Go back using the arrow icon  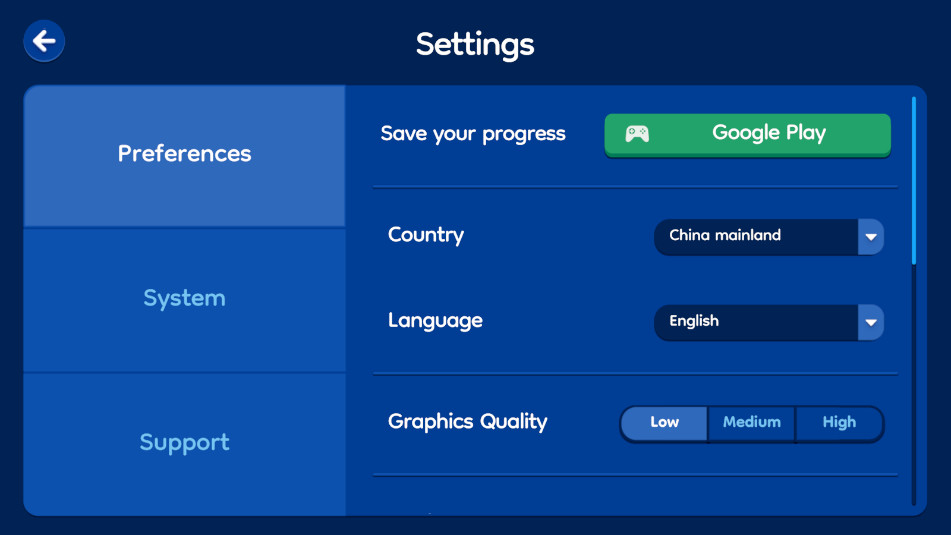click(44, 41)
